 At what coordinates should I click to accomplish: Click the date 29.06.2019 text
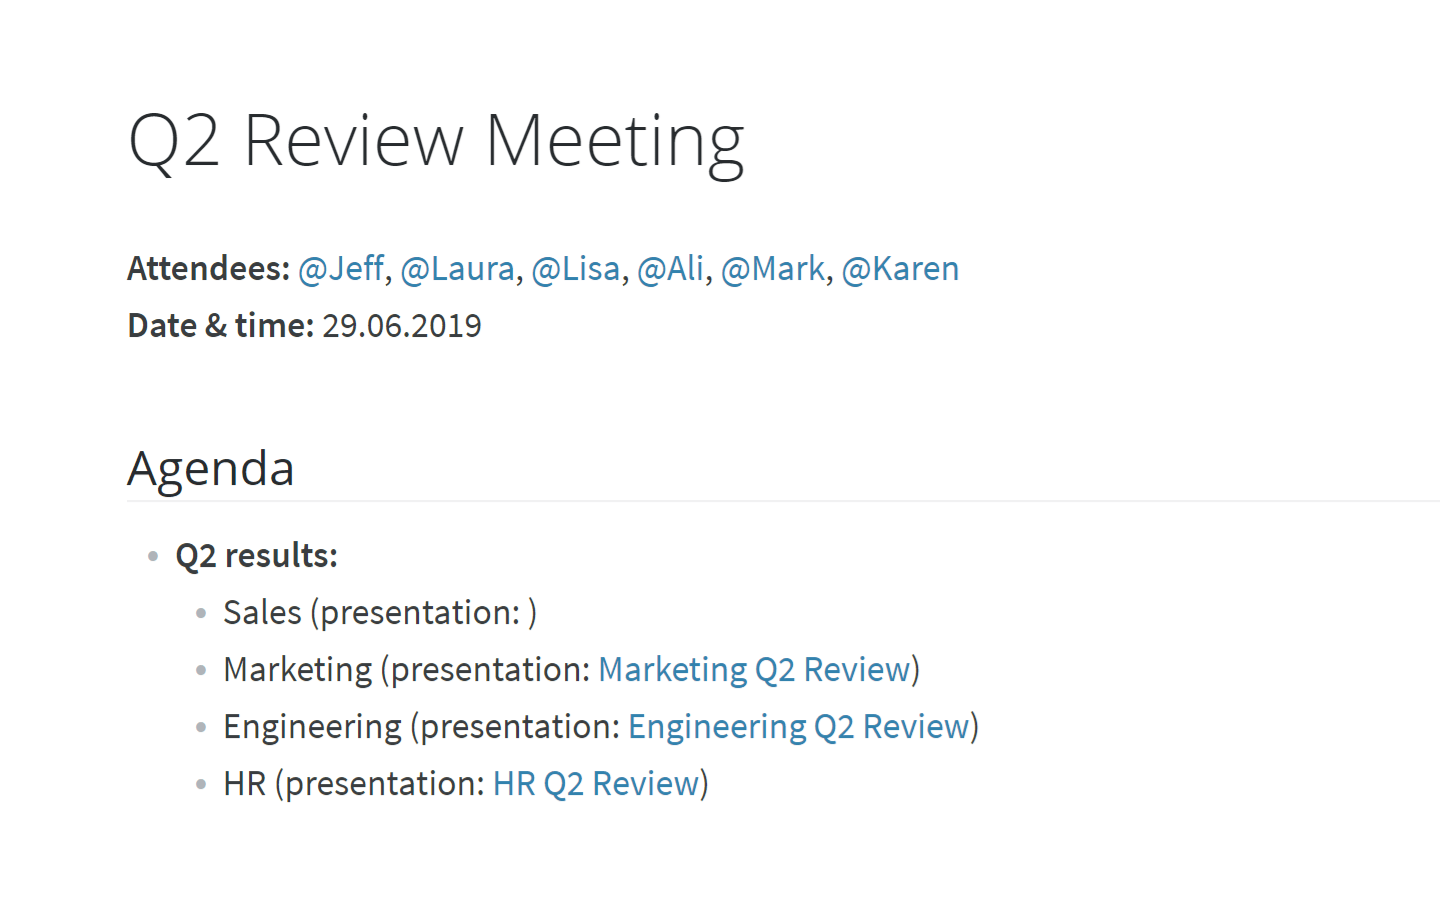402,326
